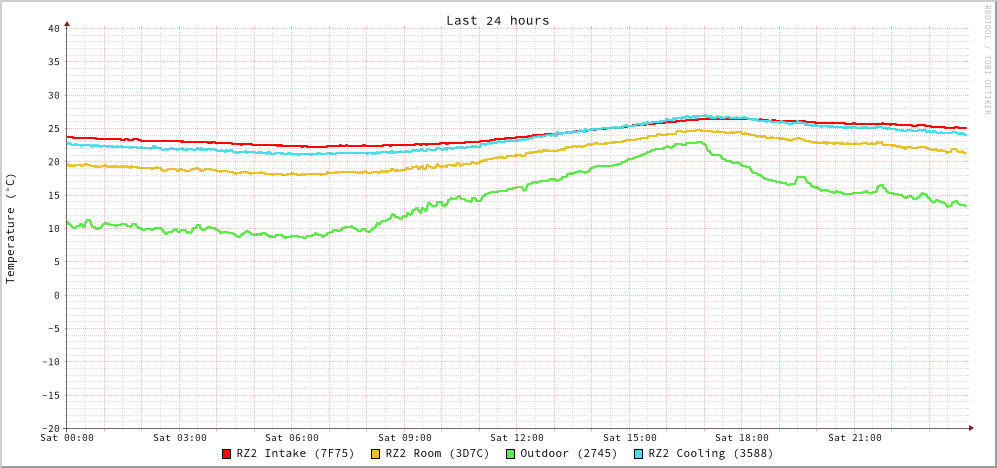997x468 pixels.
Task: Click the yellow RZ2 Room legend swatch
Action: [x=376, y=454]
